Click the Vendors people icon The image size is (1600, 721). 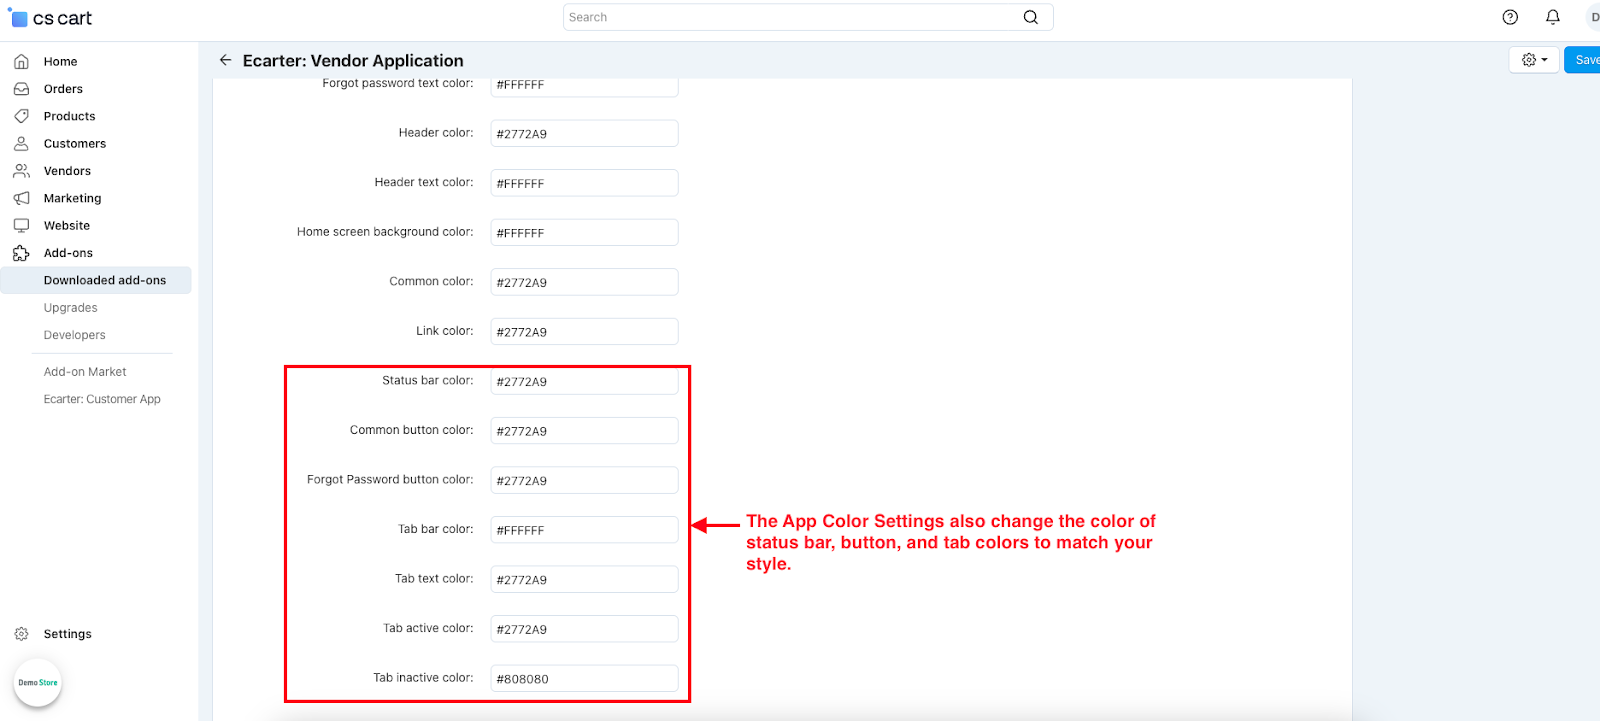[x=21, y=171]
